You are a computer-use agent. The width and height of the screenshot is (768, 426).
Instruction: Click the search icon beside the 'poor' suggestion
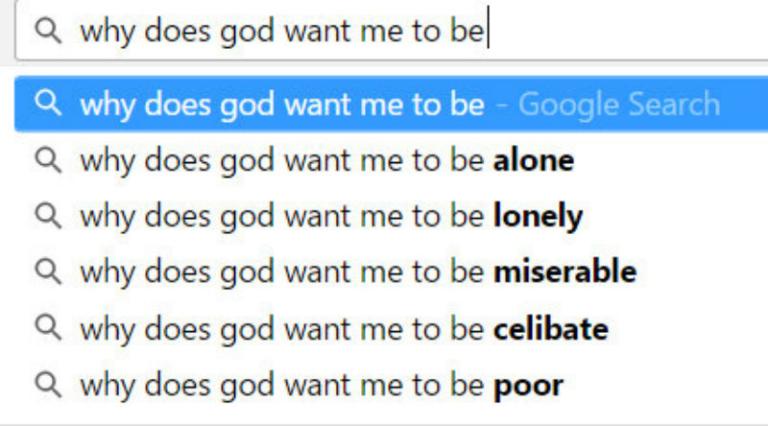48,385
